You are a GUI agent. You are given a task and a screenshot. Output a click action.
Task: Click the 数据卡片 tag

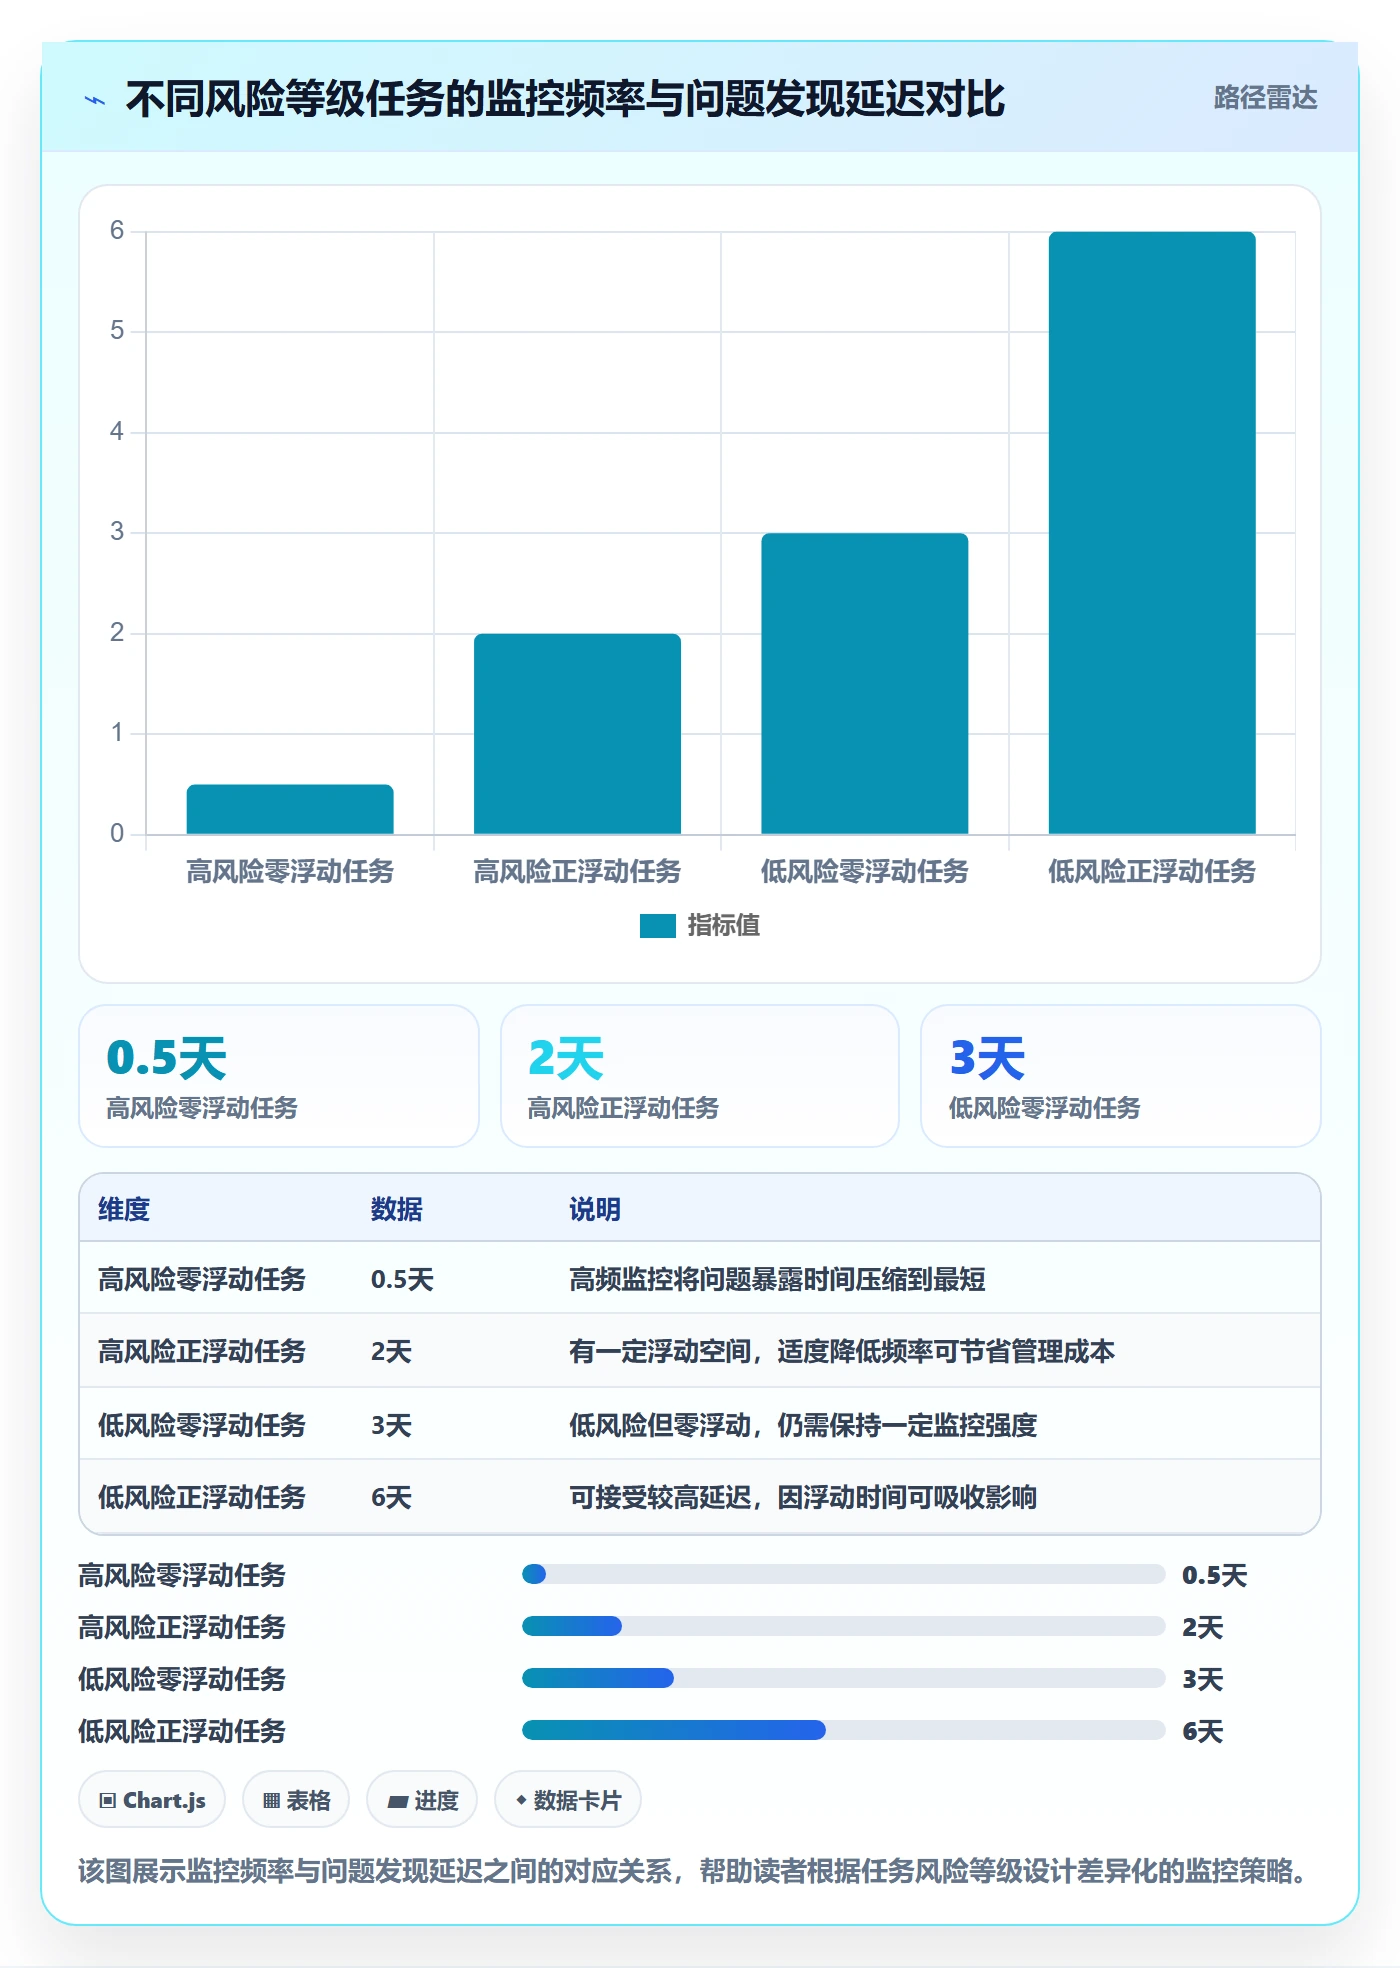(x=568, y=1800)
